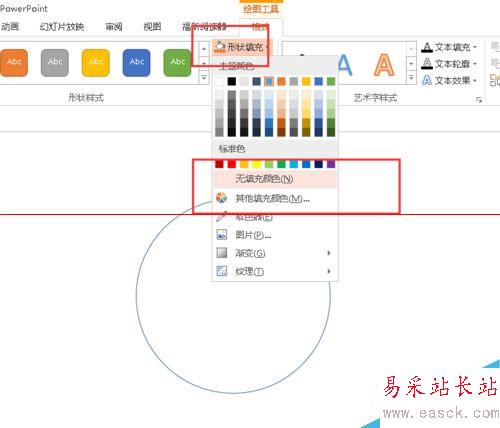
Task: Open the 幻灯片放映 slide show tab
Action: 62,27
